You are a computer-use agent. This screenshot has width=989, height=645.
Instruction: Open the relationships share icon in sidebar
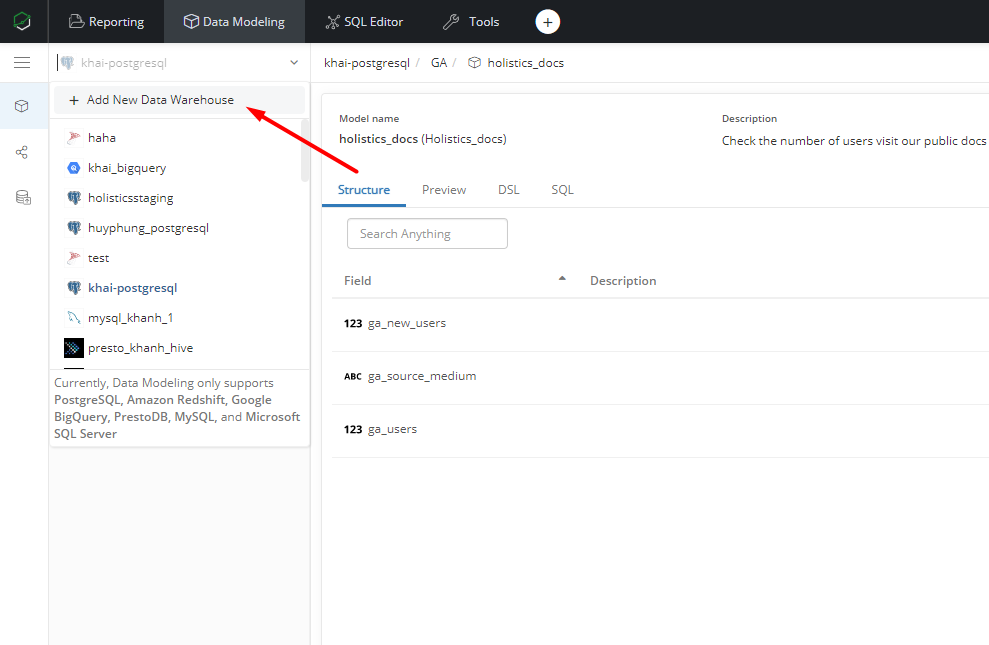22,152
